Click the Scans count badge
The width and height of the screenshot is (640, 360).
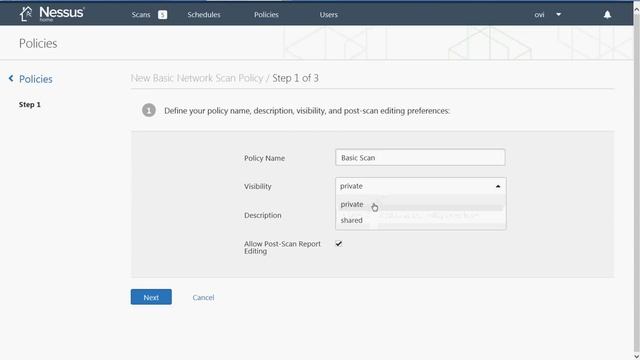(x=162, y=15)
